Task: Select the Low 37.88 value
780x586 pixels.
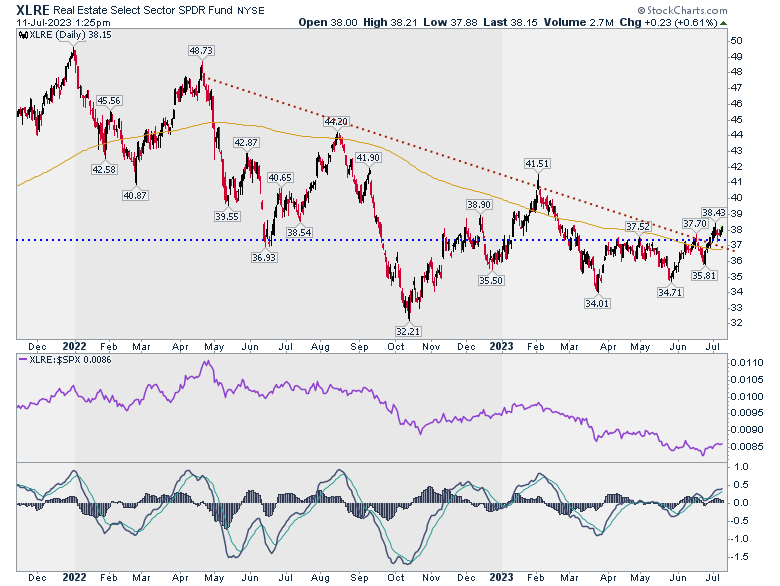Action: pos(450,22)
